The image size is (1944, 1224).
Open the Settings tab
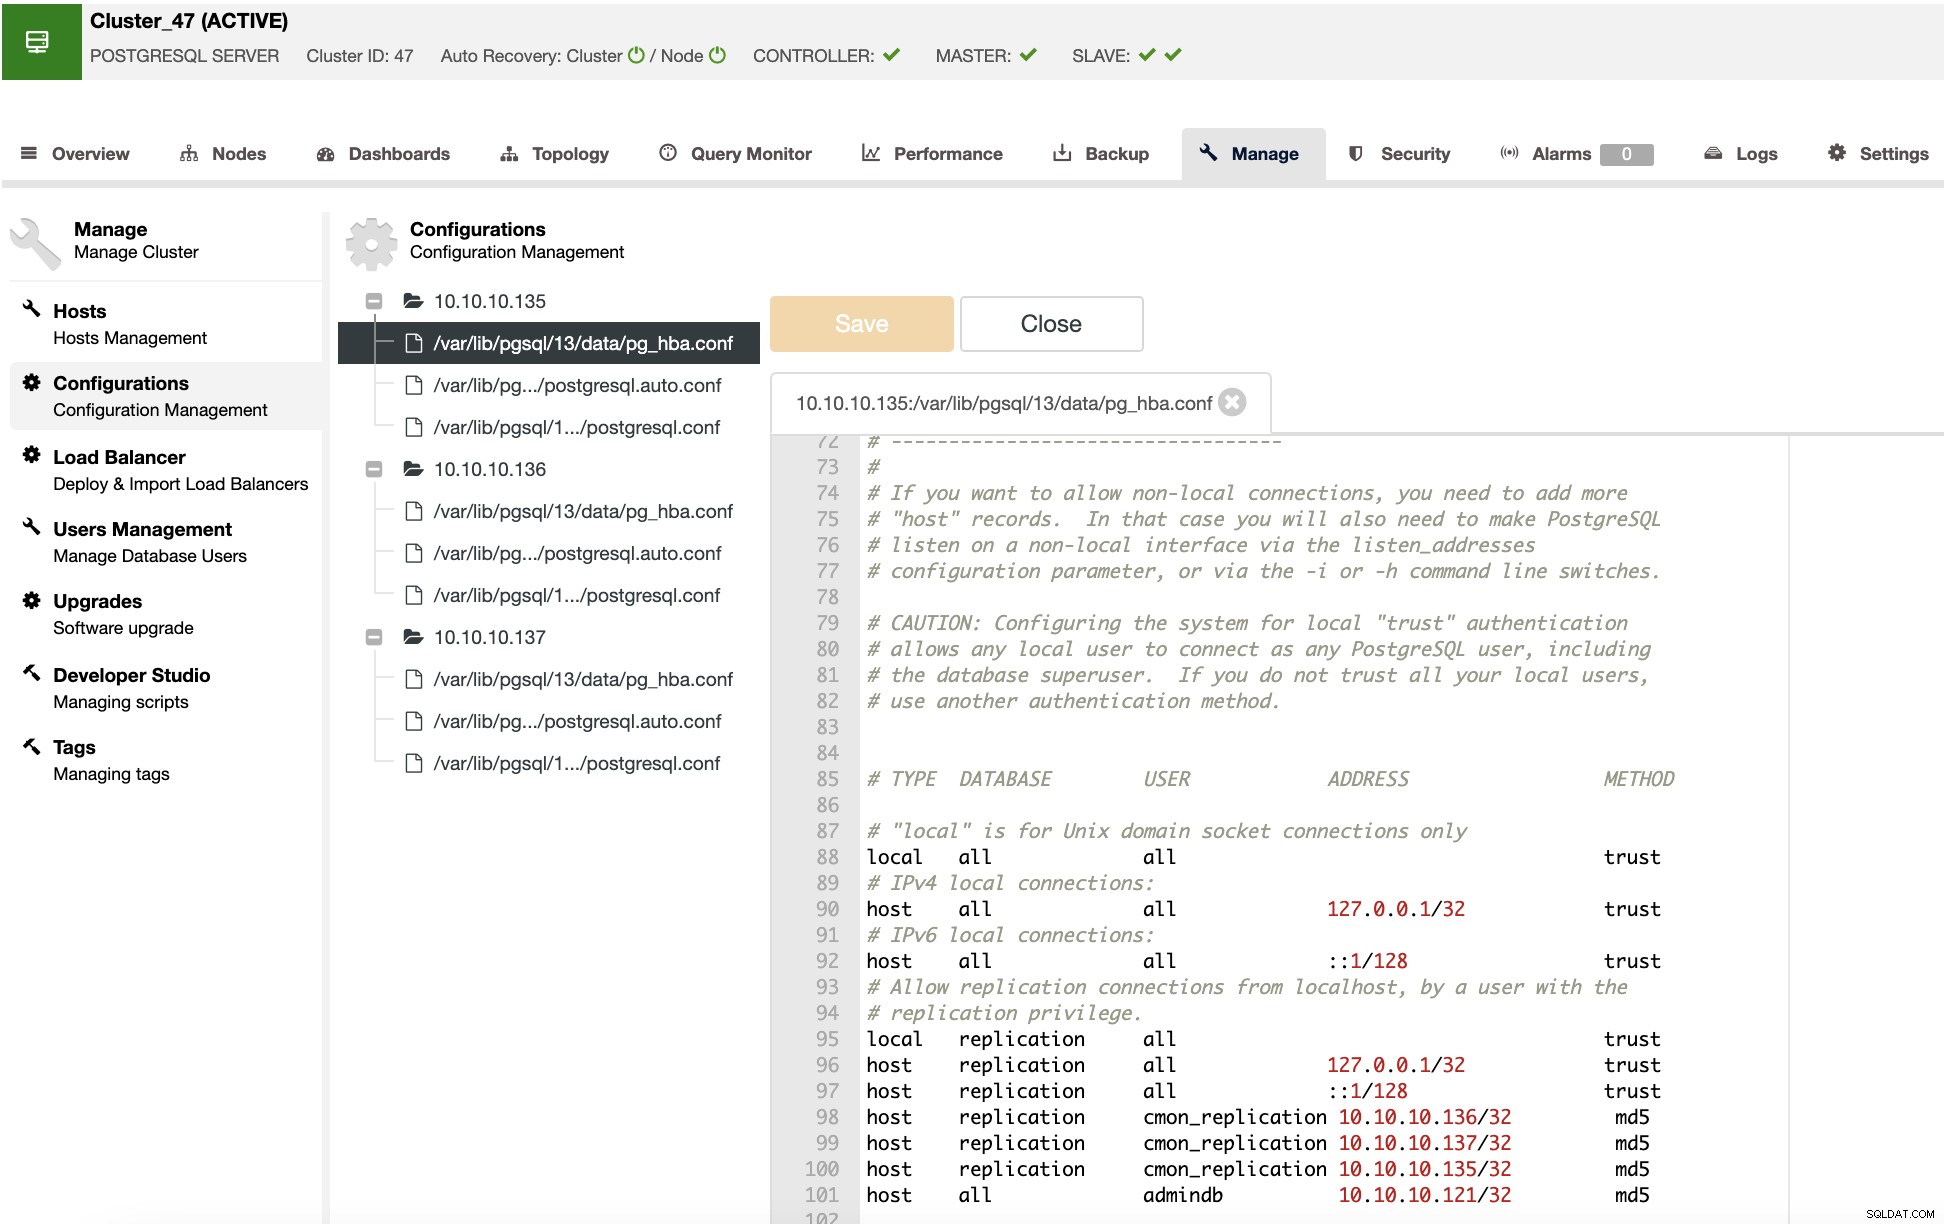pos(1878,154)
